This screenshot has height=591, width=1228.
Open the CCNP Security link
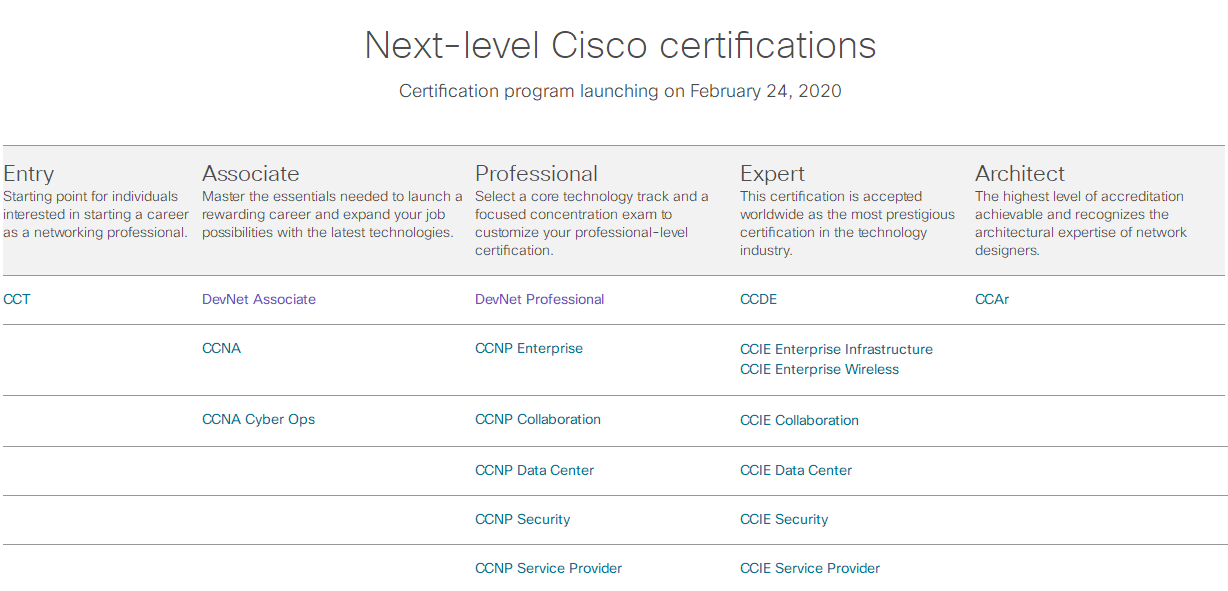tap(522, 519)
